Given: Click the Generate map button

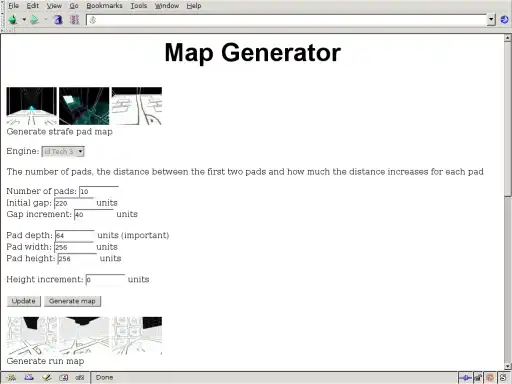Looking at the screenshot, I should [x=72, y=301].
